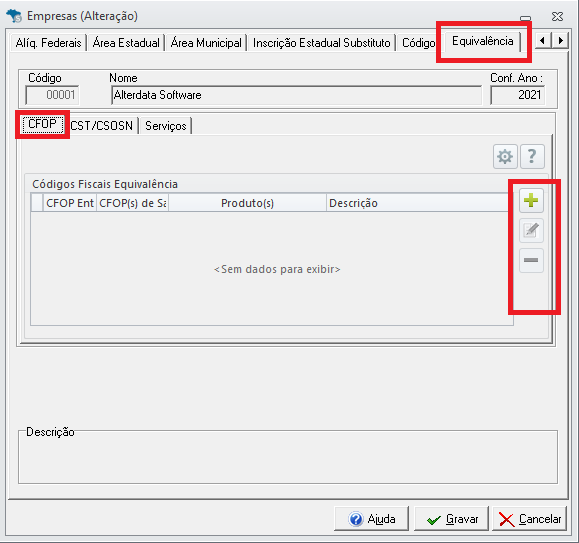Image resolution: width=579 pixels, height=543 pixels.
Task: Click the green plus add equivalence icon
Action: click(x=531, y=200)
